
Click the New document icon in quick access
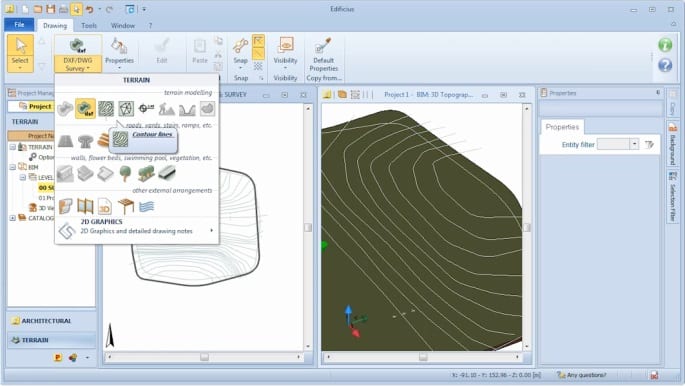[x=25, y=9]
